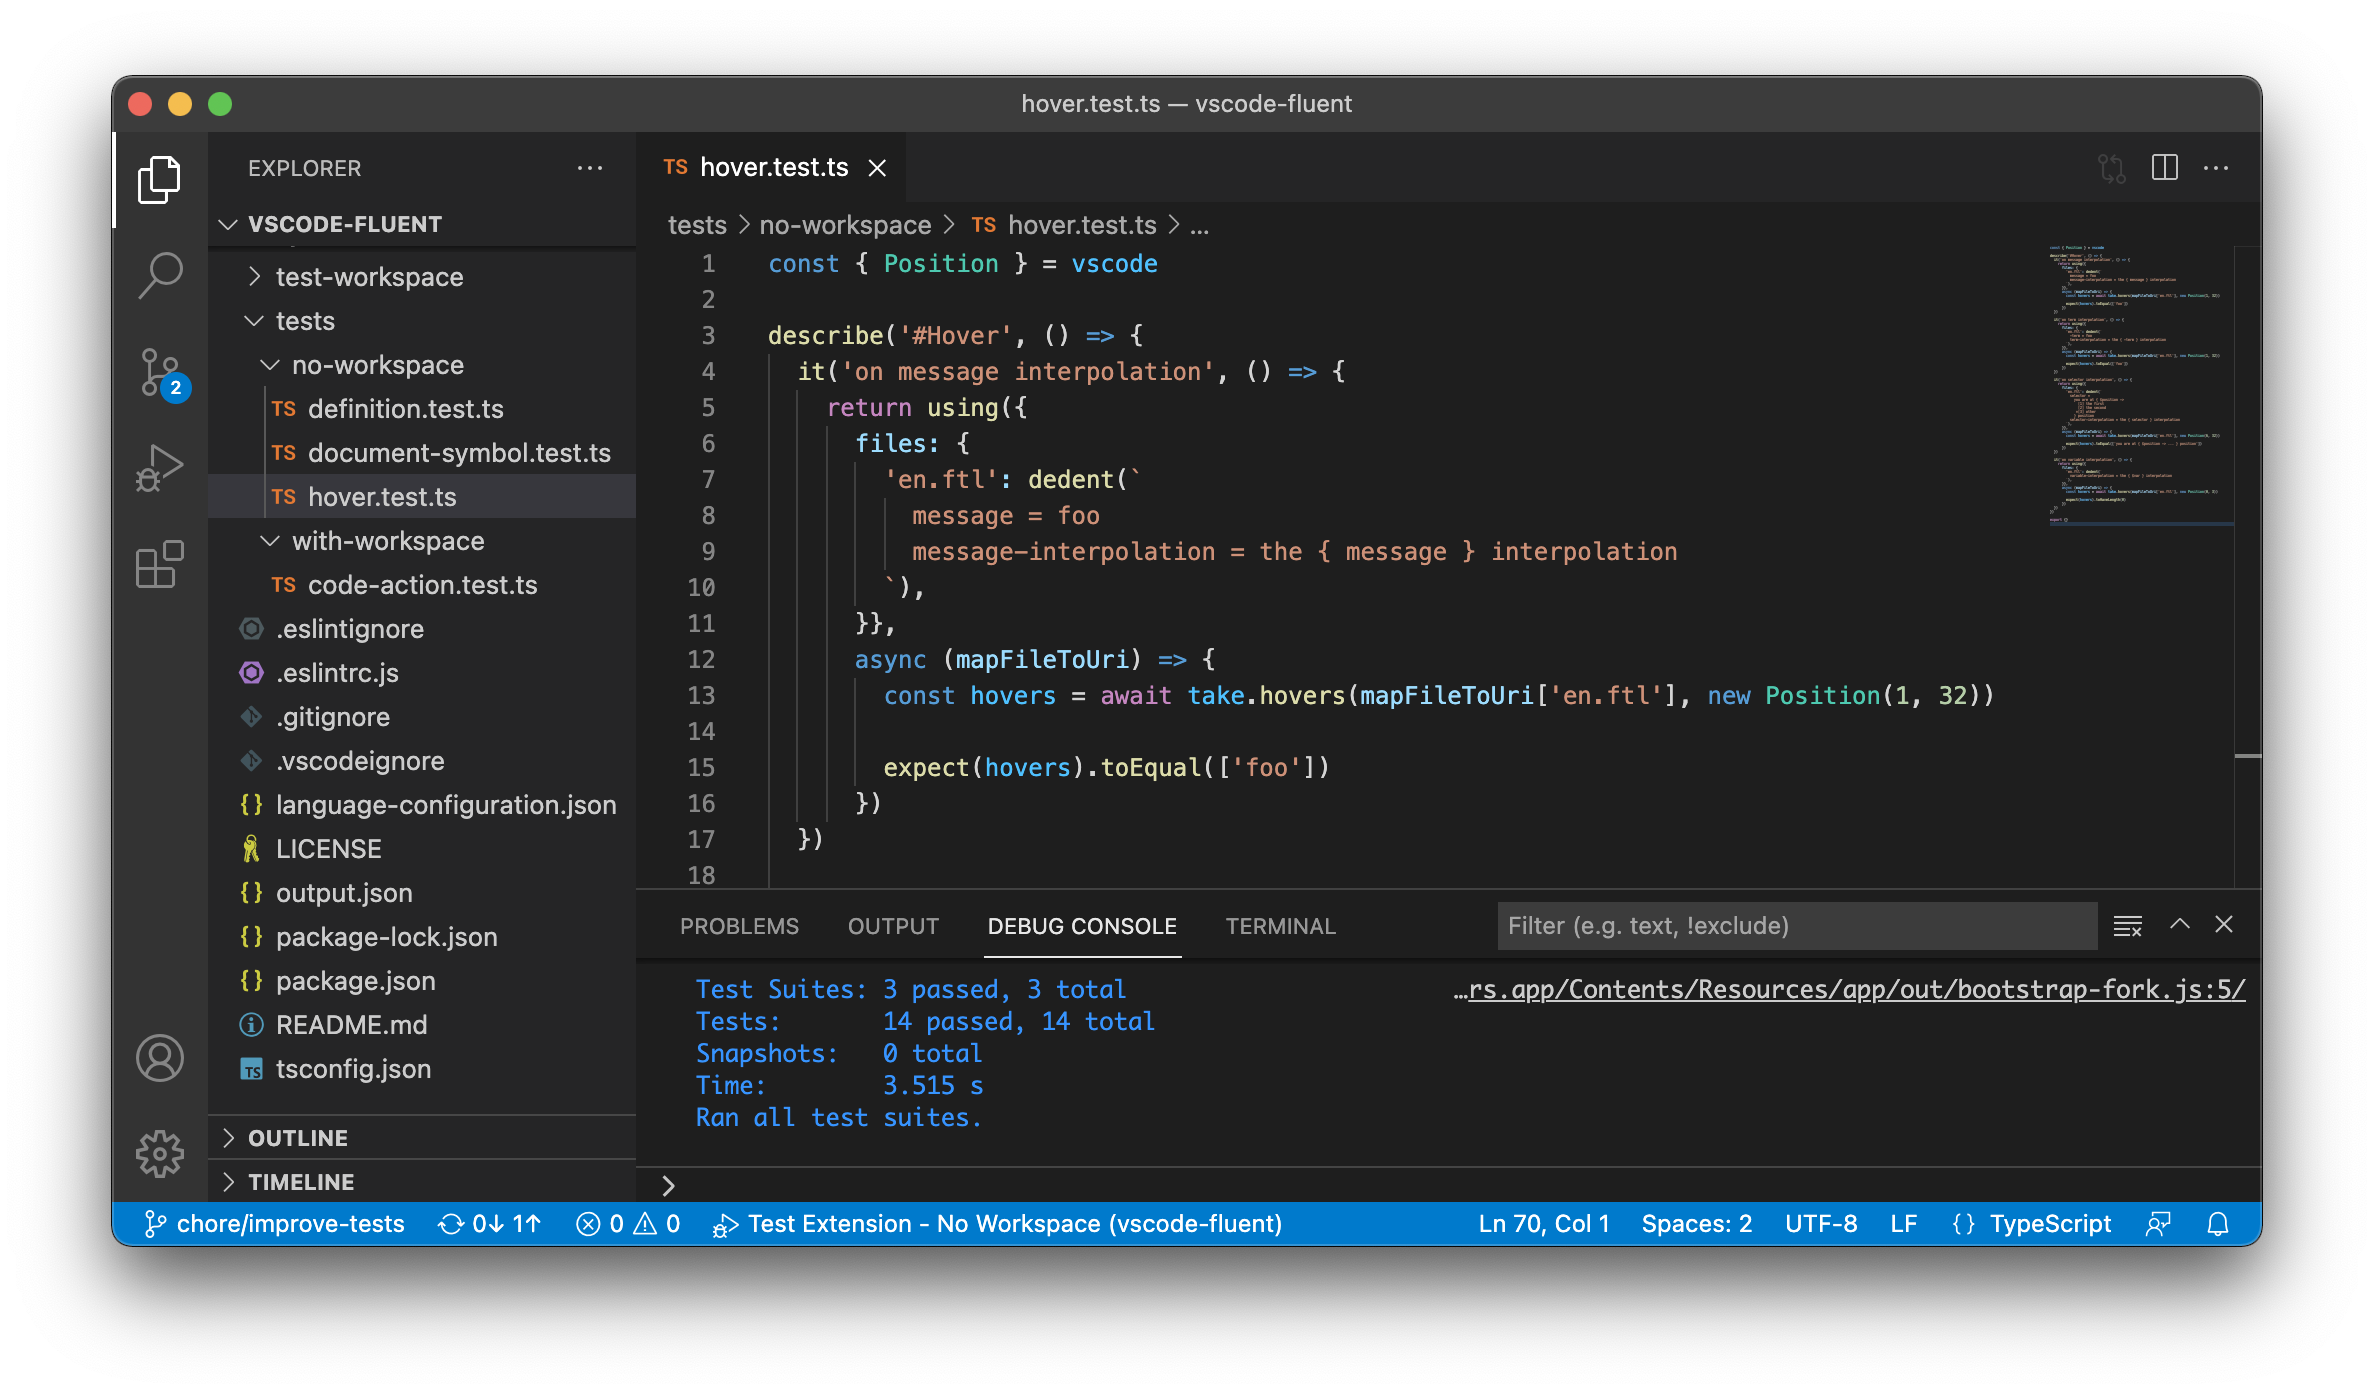Open the PROBLEMS tab

[x=739, y=926]
